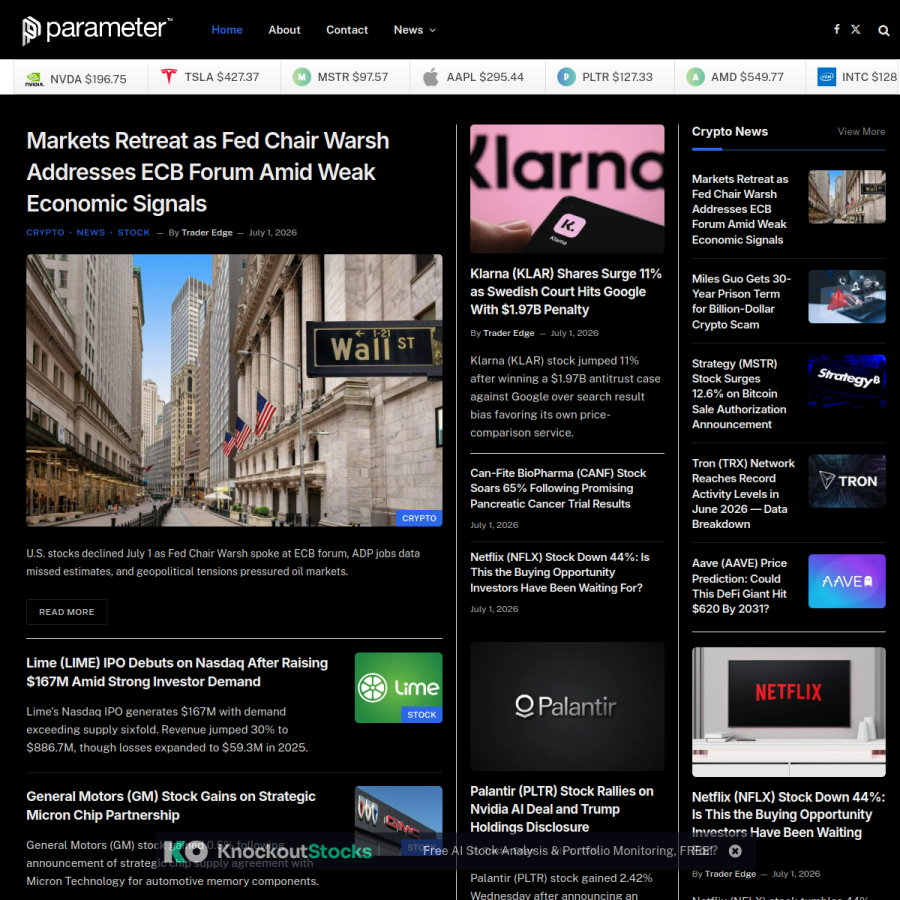Open the Klarna header image
This screenshot has height=900, width=900.
coord(567,189)
